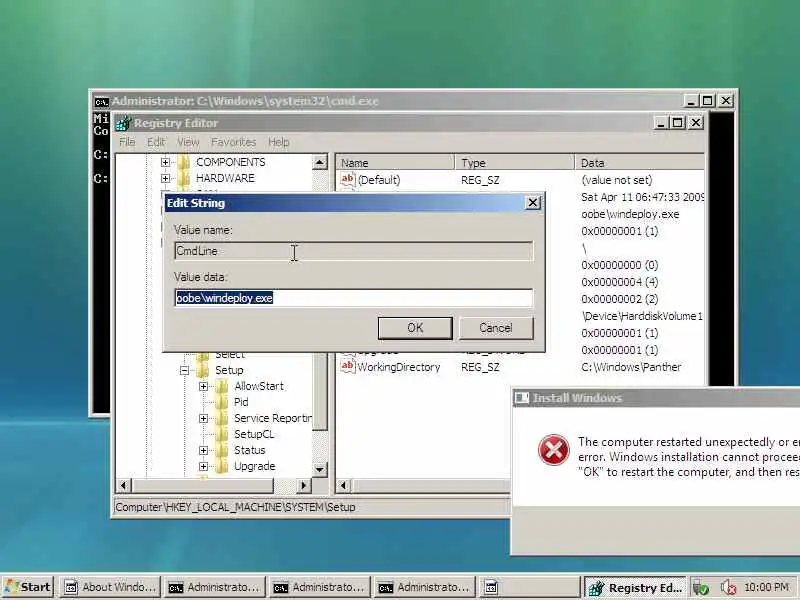The image size is (800, 600).
Task: Click the oobe\windeploy.exe data cell
Action: (x=630, y=214)
